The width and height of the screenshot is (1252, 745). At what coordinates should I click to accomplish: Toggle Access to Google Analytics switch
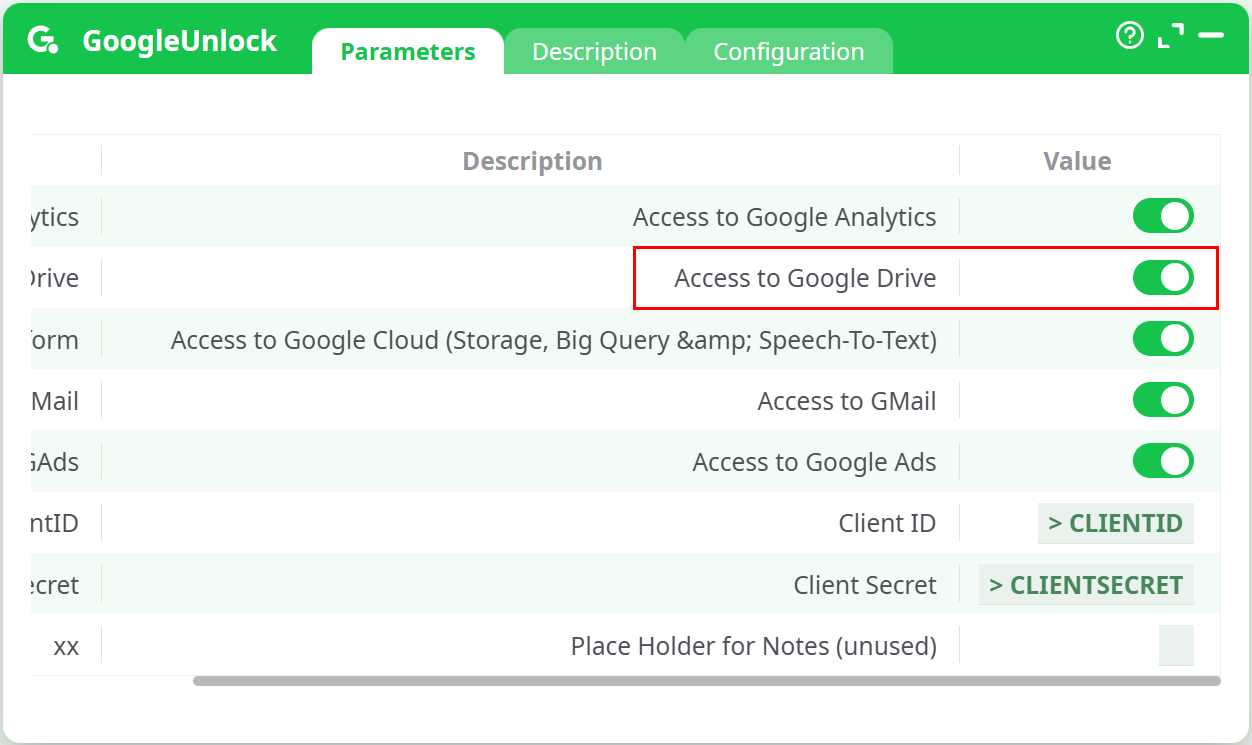(x=1163, y=216)
